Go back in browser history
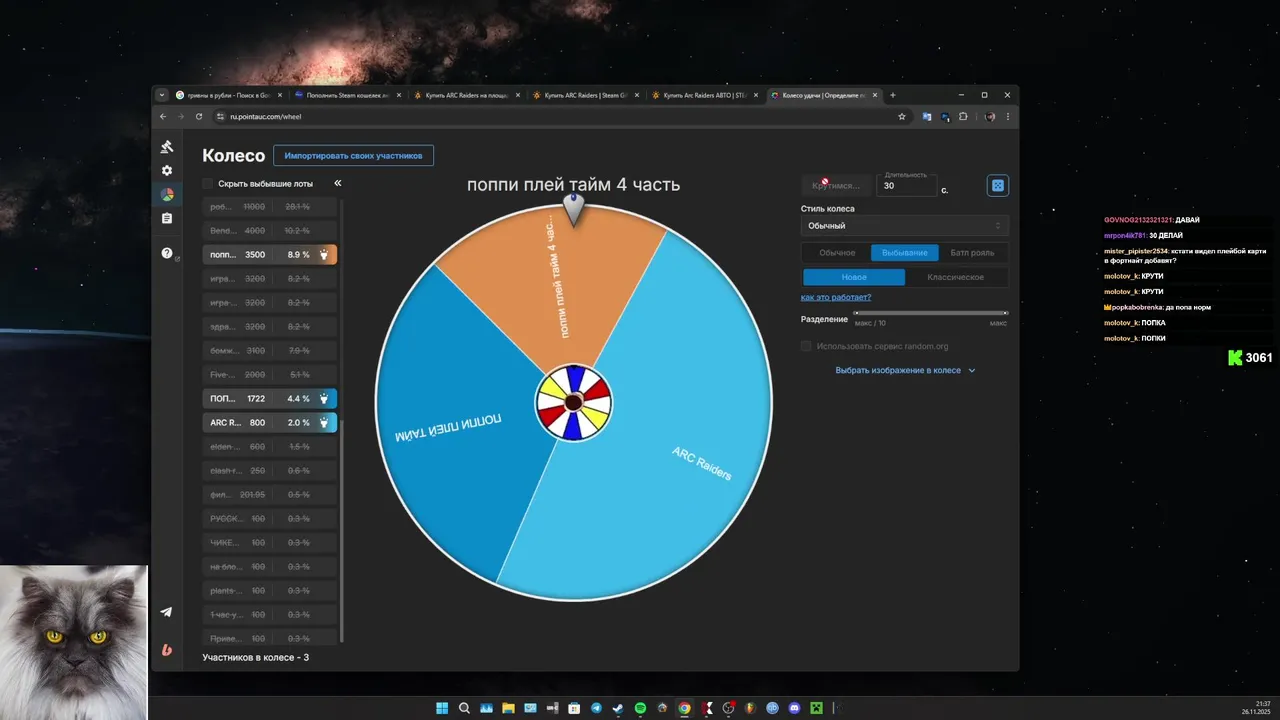 [164, 116]
